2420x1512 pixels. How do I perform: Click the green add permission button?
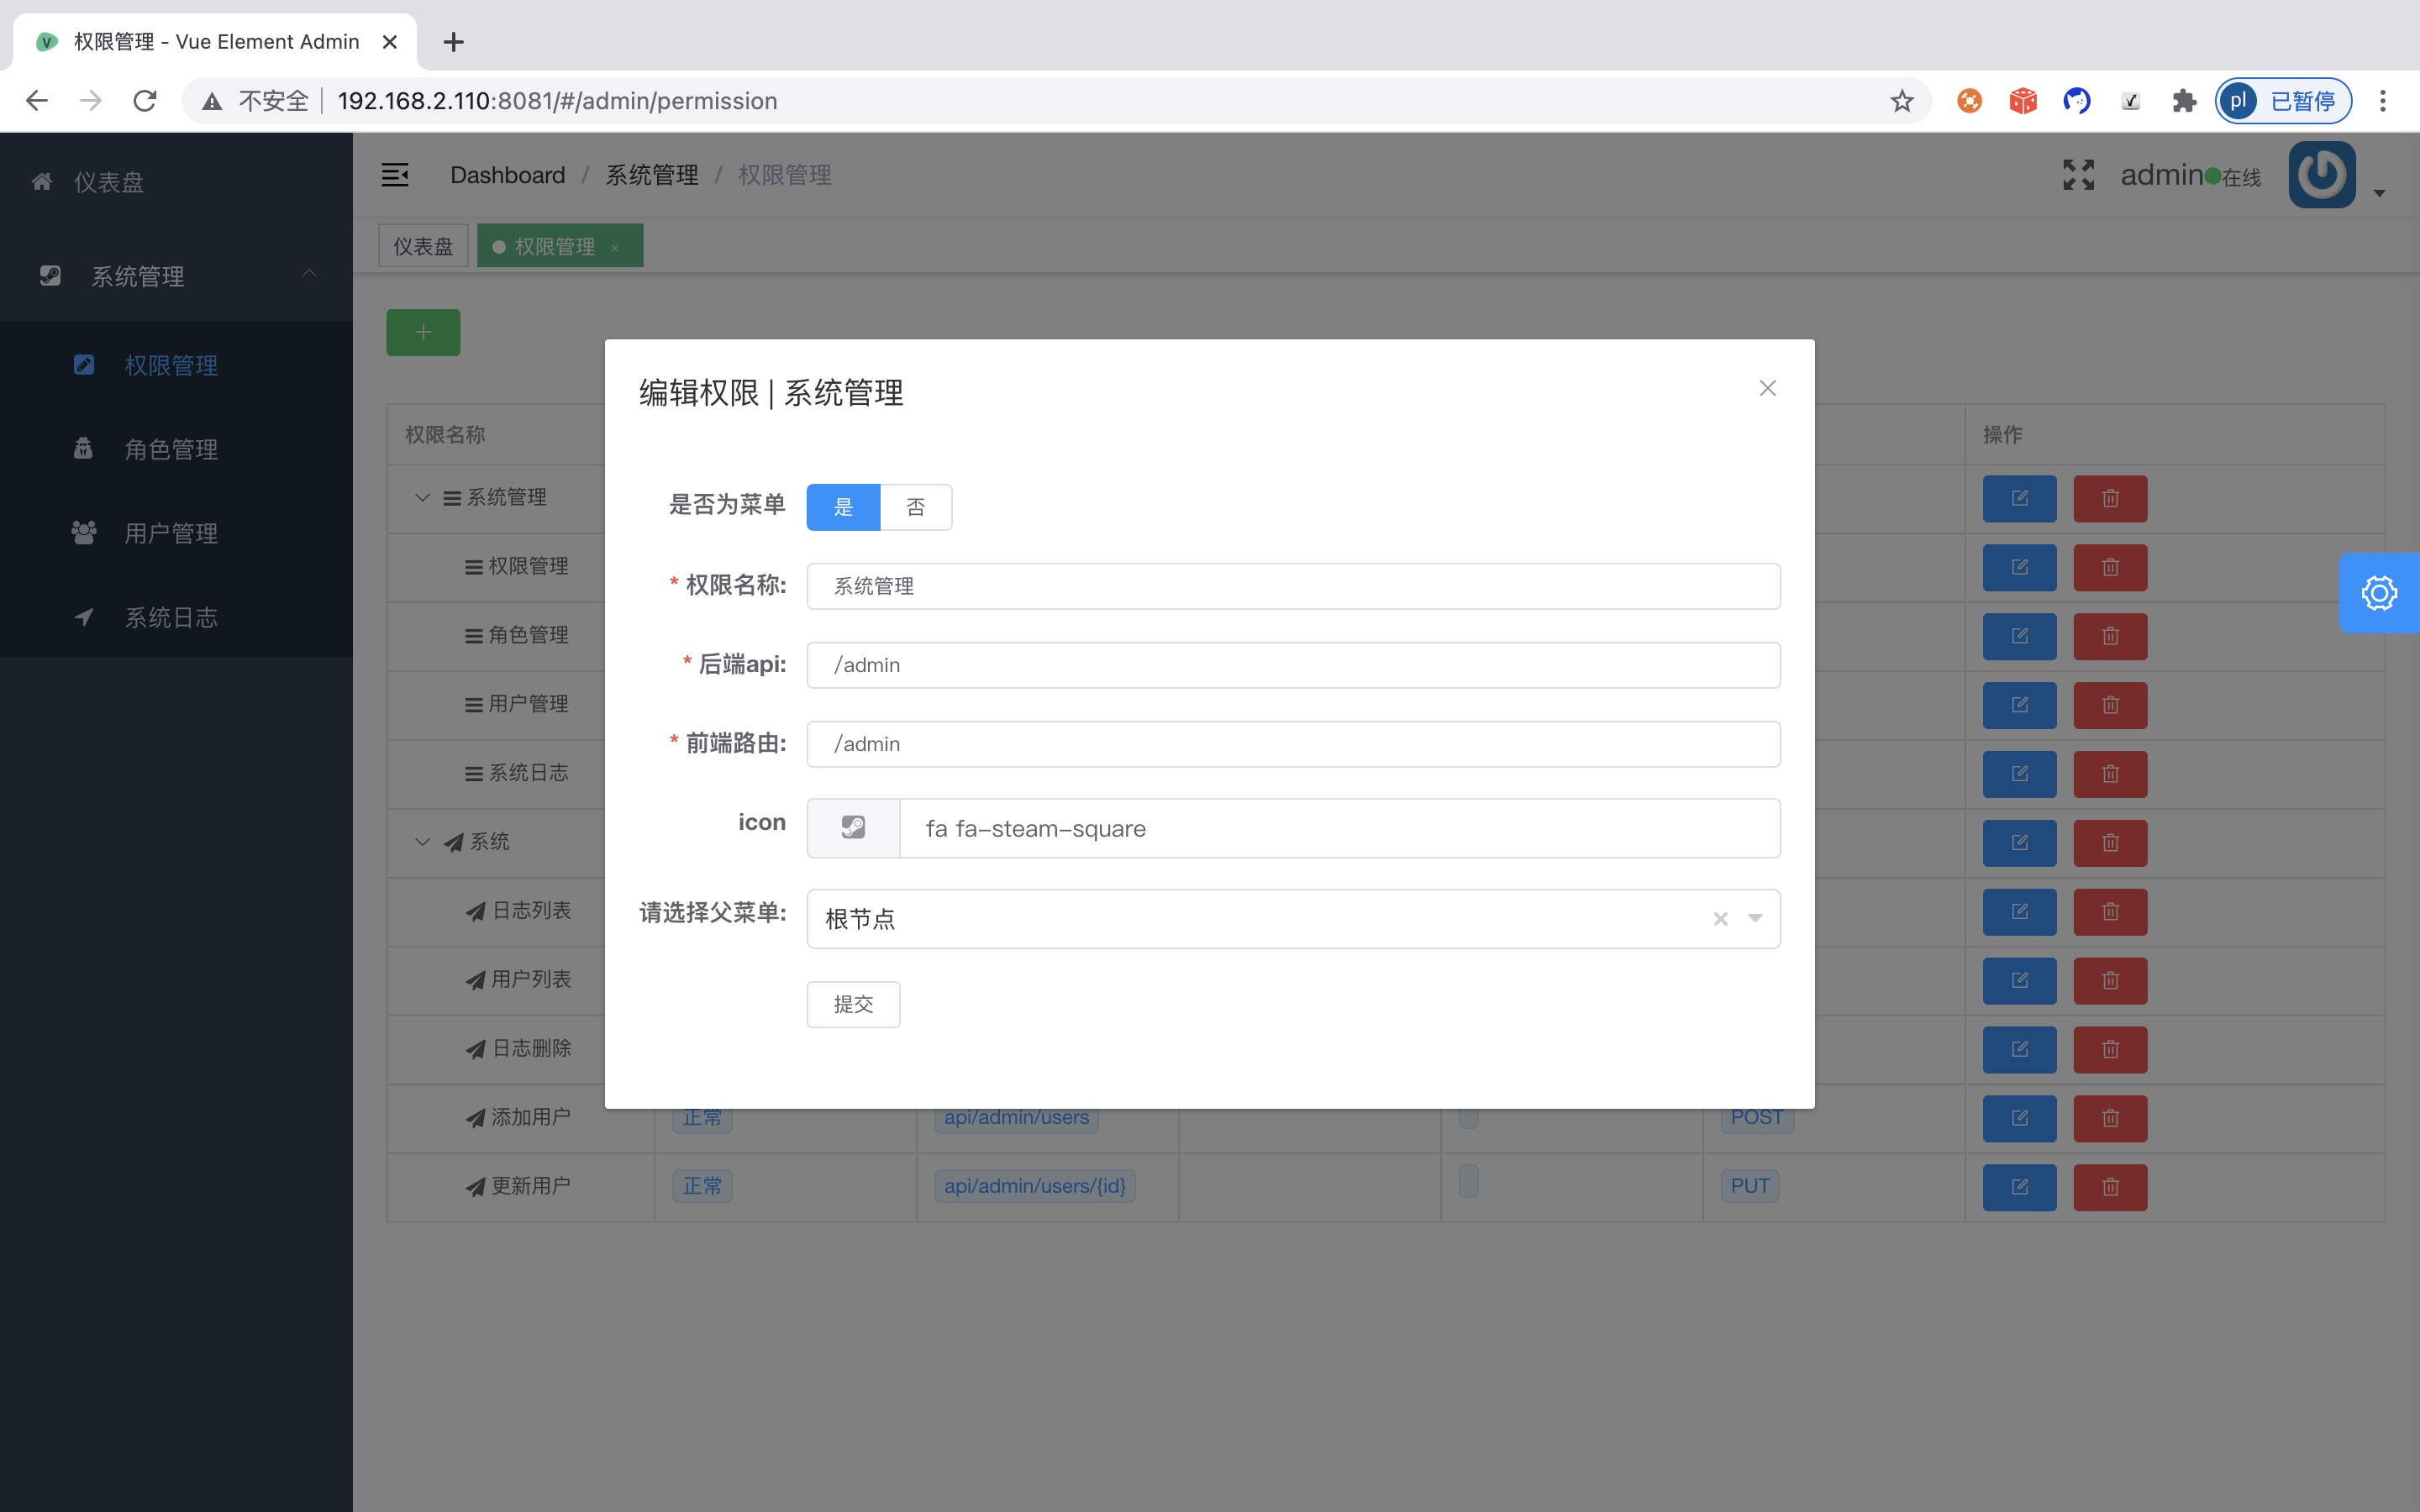pos(423,332)
